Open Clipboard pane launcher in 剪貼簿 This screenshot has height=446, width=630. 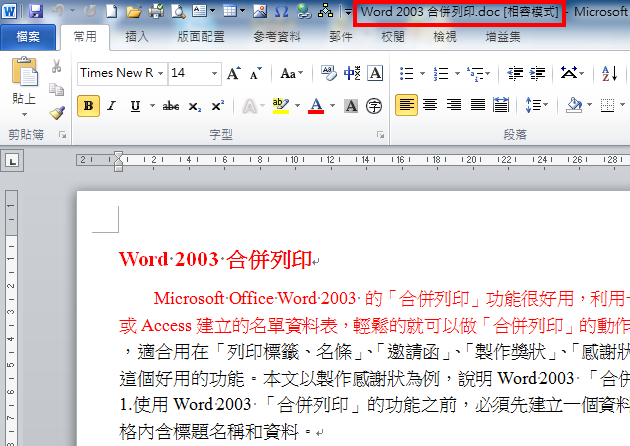point(63,135)
